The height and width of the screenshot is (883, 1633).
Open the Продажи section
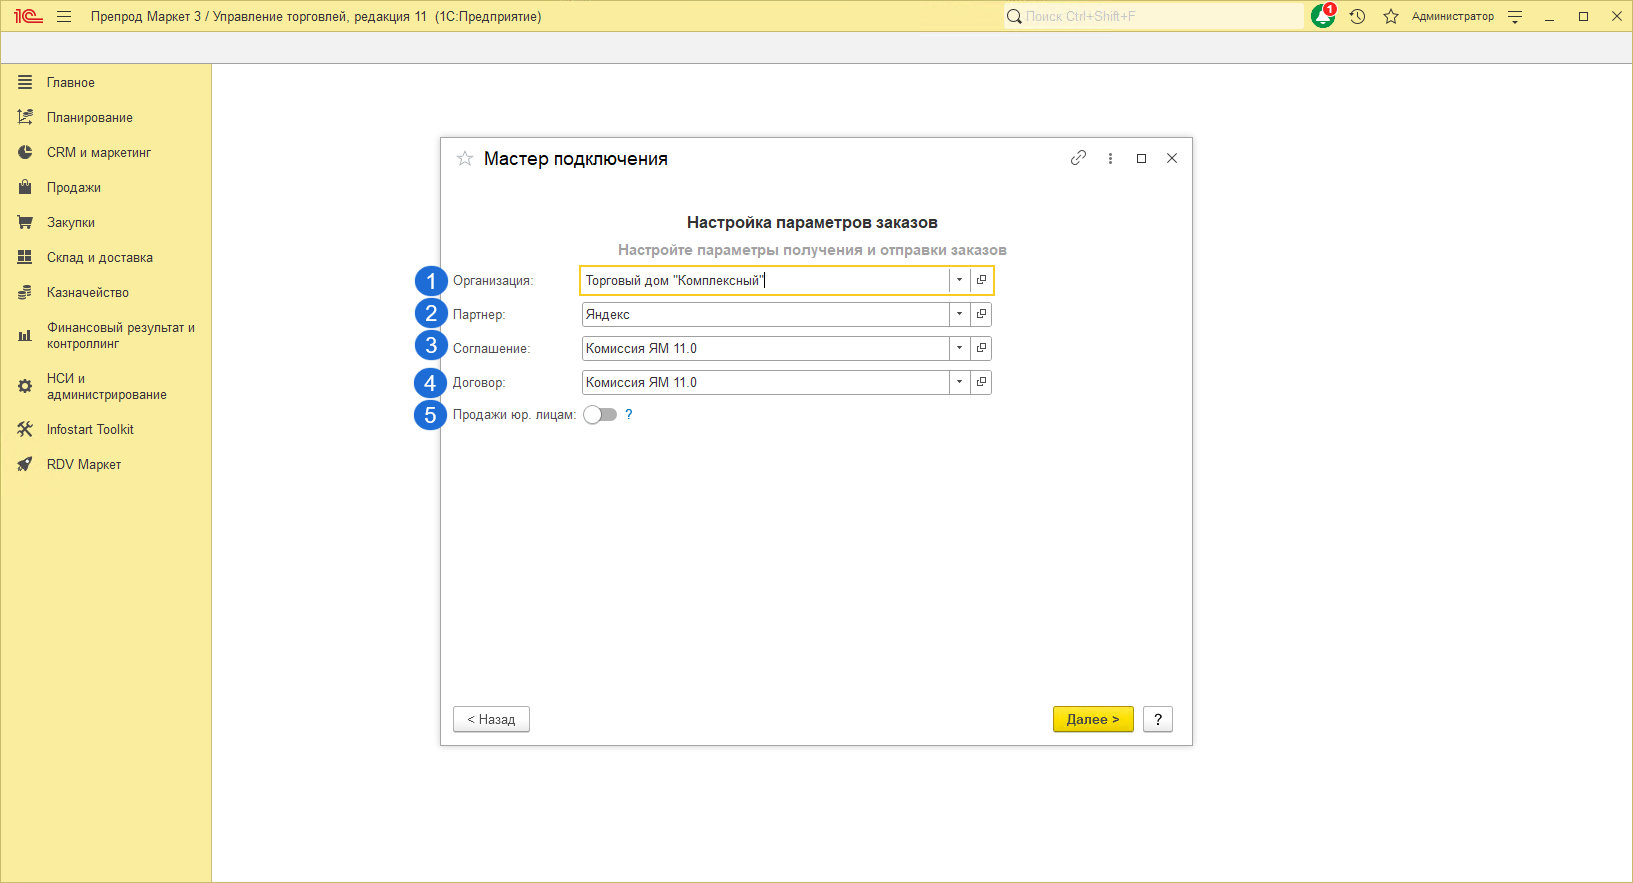74,188
